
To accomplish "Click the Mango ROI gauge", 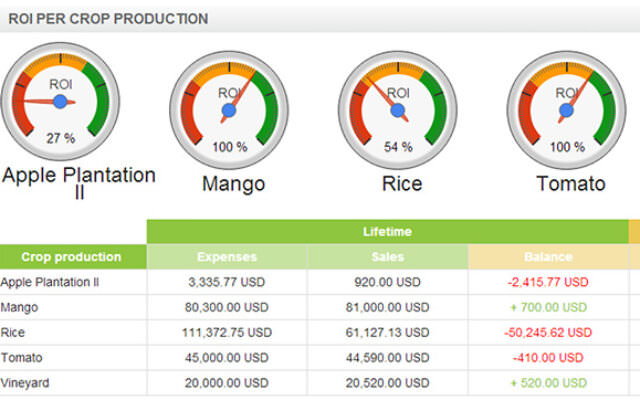I will point(229,110).
